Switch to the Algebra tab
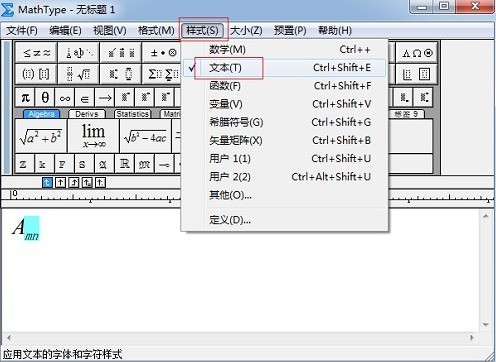496x362 pixels. coord(41,114)
